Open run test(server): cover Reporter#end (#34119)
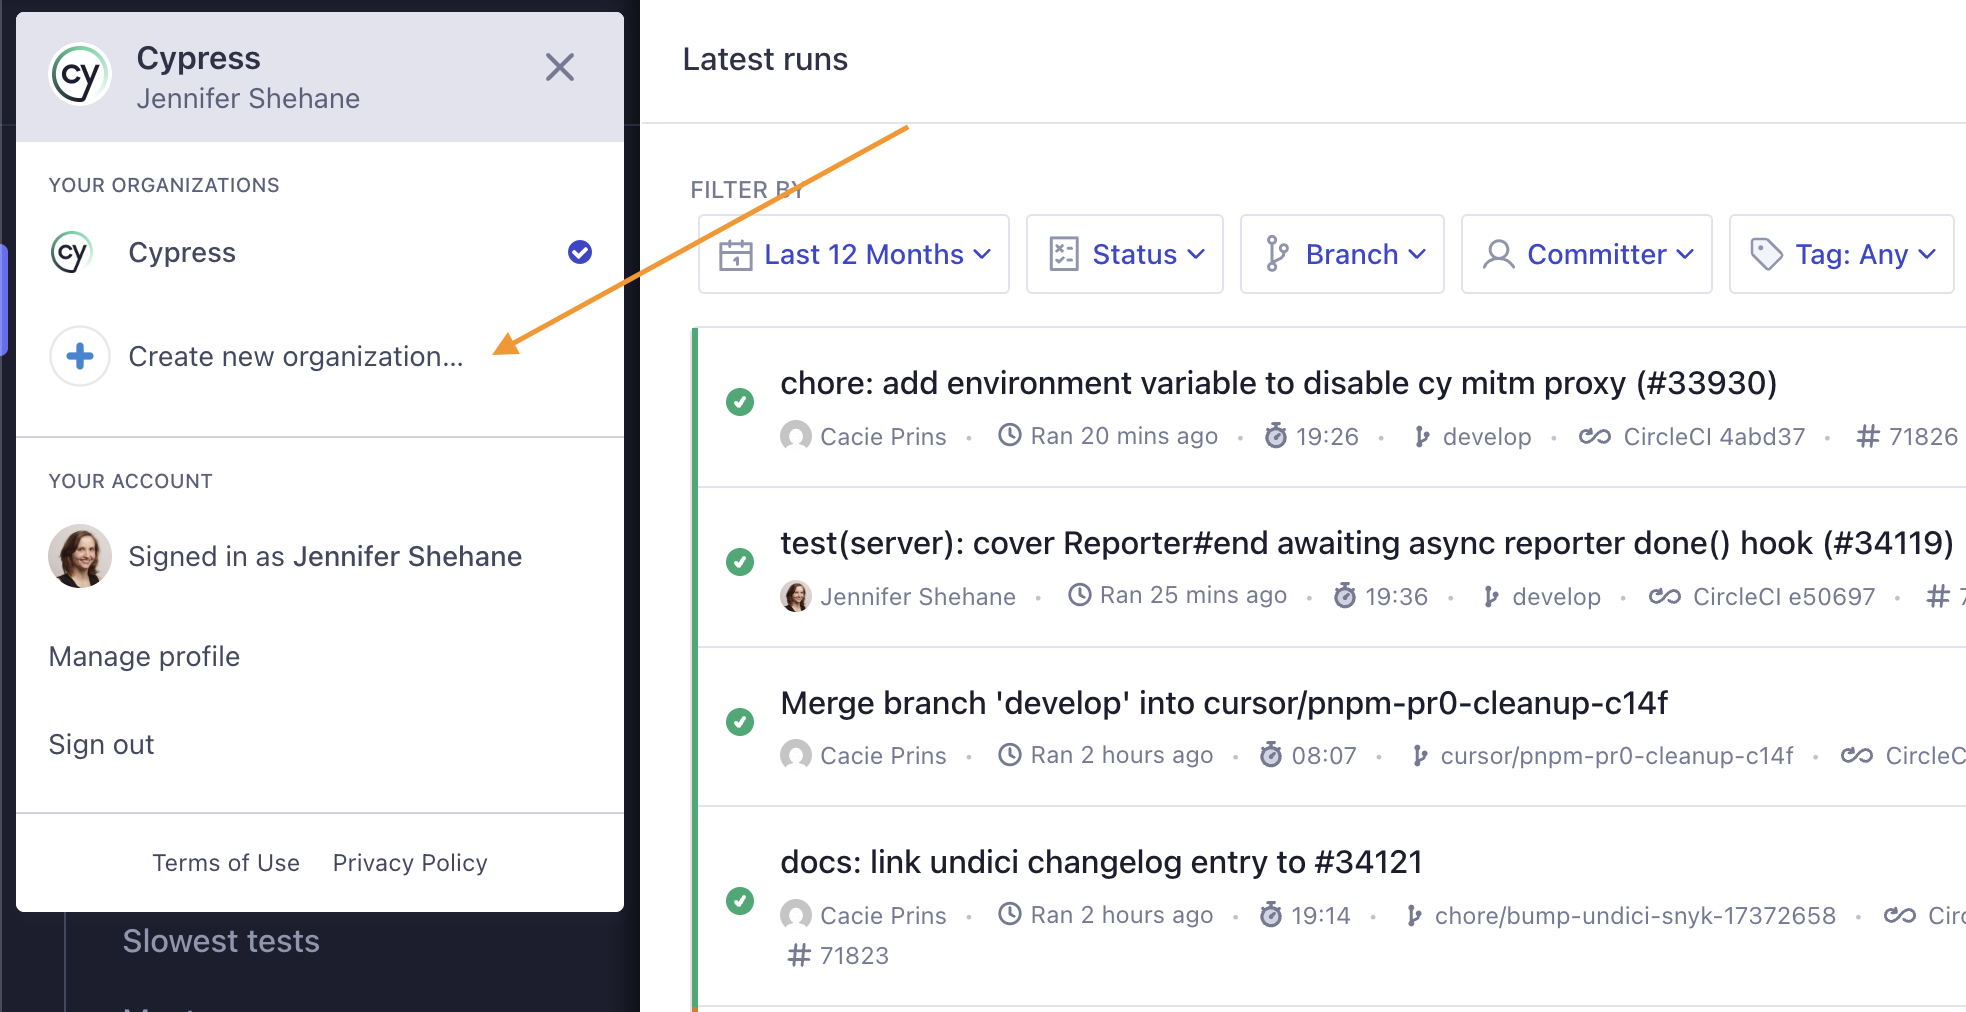The image size is (1966, 1012). (1367, 543)
